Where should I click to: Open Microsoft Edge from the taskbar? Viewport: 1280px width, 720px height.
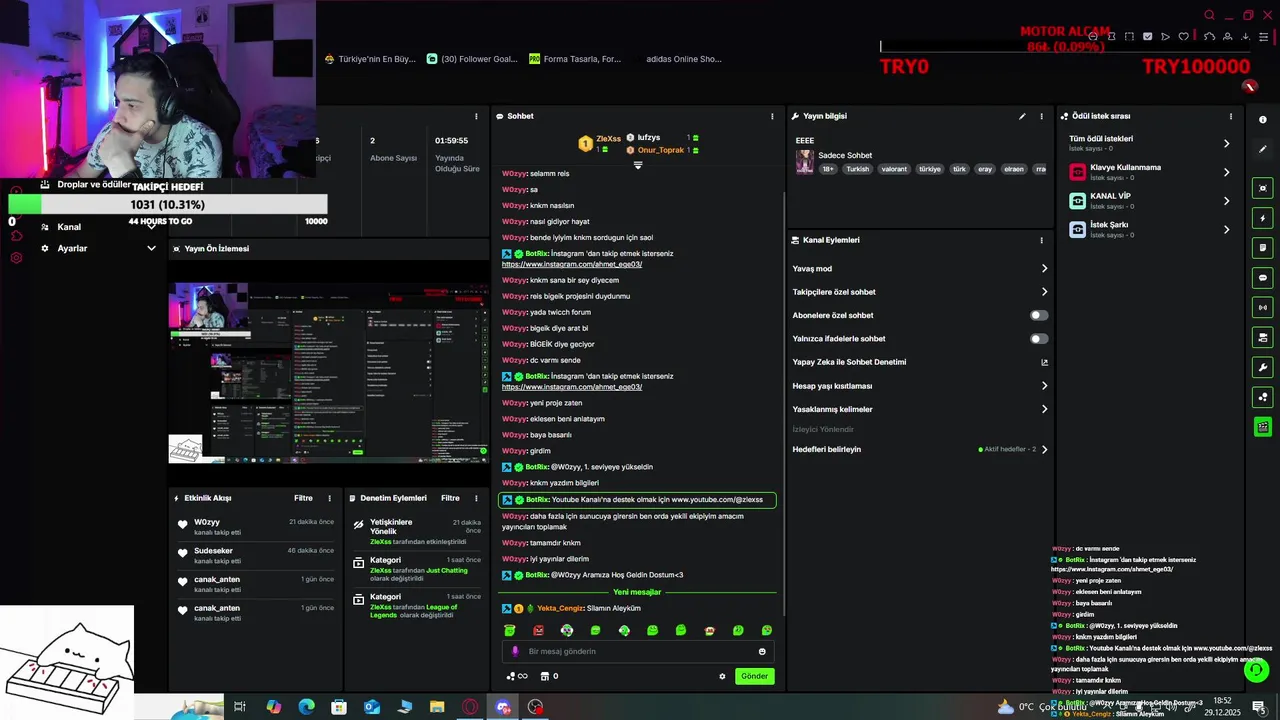point(306,707)
